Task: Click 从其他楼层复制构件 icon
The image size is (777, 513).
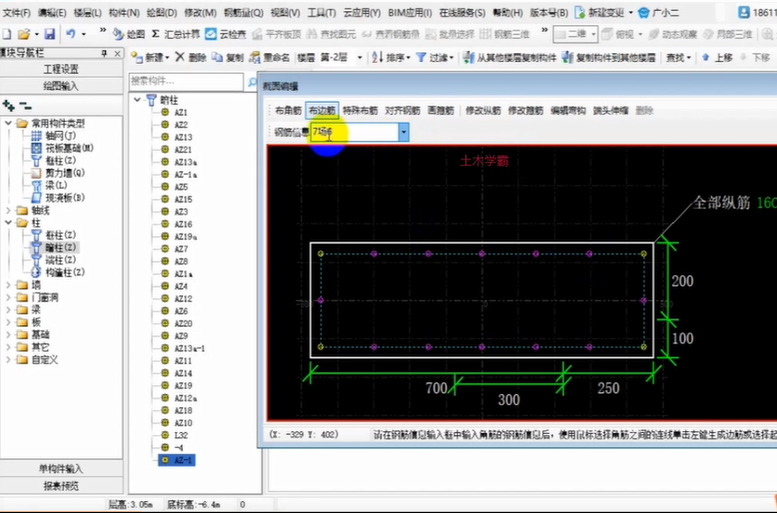Action: (x=468, y=57)
